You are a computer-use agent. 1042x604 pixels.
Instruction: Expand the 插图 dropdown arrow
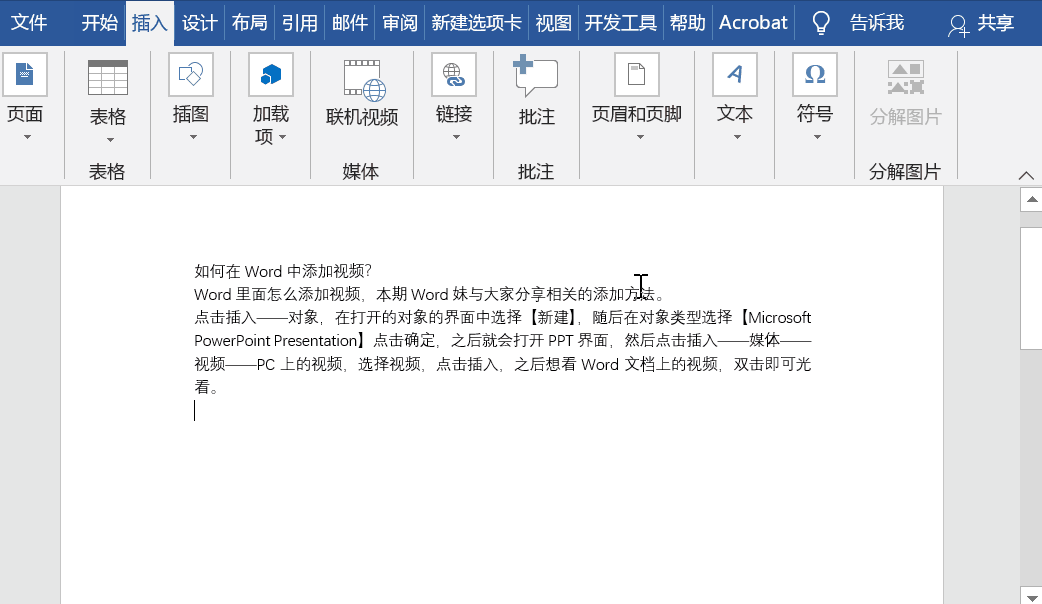[193, 138]
